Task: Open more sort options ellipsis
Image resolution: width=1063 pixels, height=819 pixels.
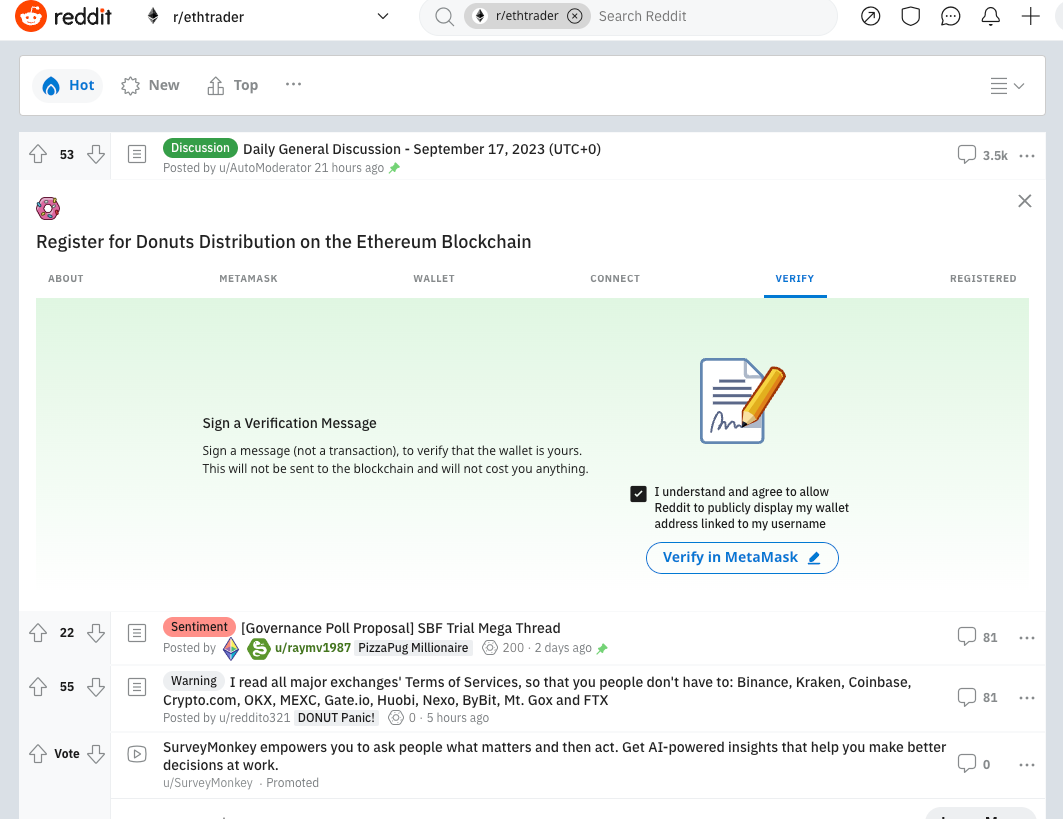Action: coord(293,84)
